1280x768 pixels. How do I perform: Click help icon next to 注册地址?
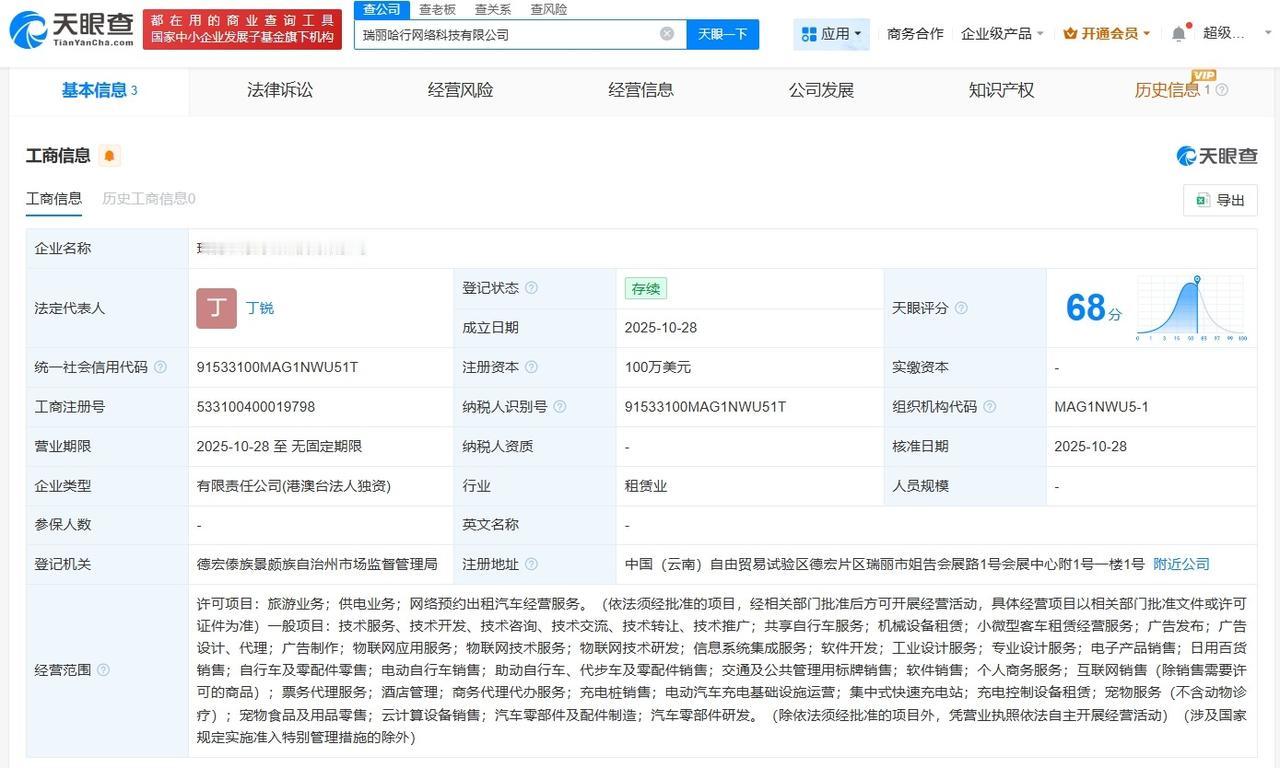click(531, 565)
